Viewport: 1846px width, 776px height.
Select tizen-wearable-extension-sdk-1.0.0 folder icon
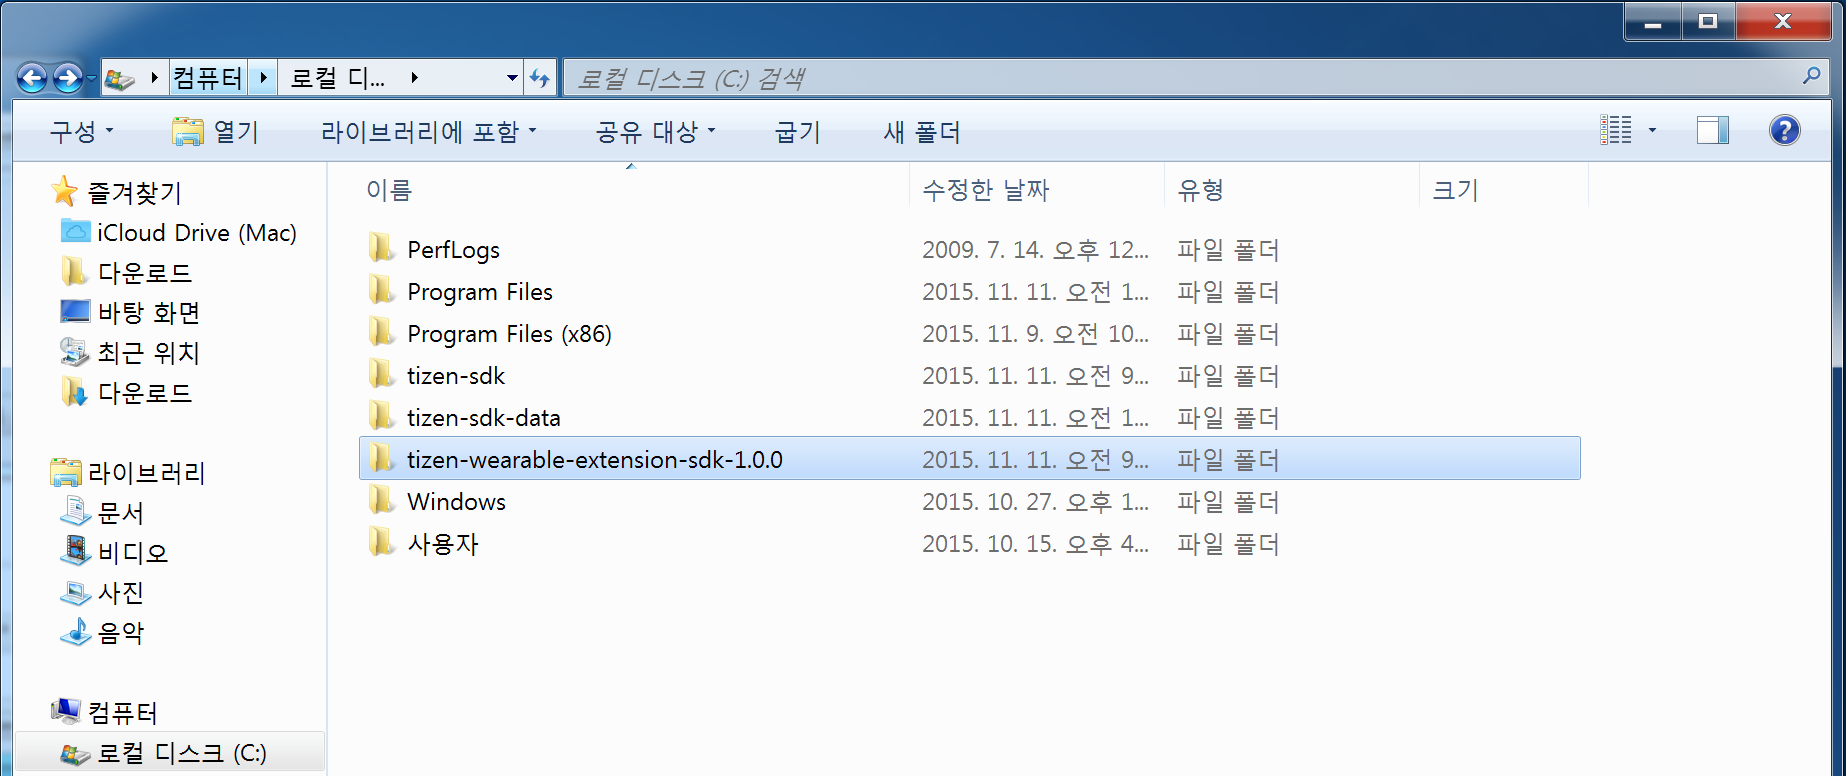tap(381, 458)
